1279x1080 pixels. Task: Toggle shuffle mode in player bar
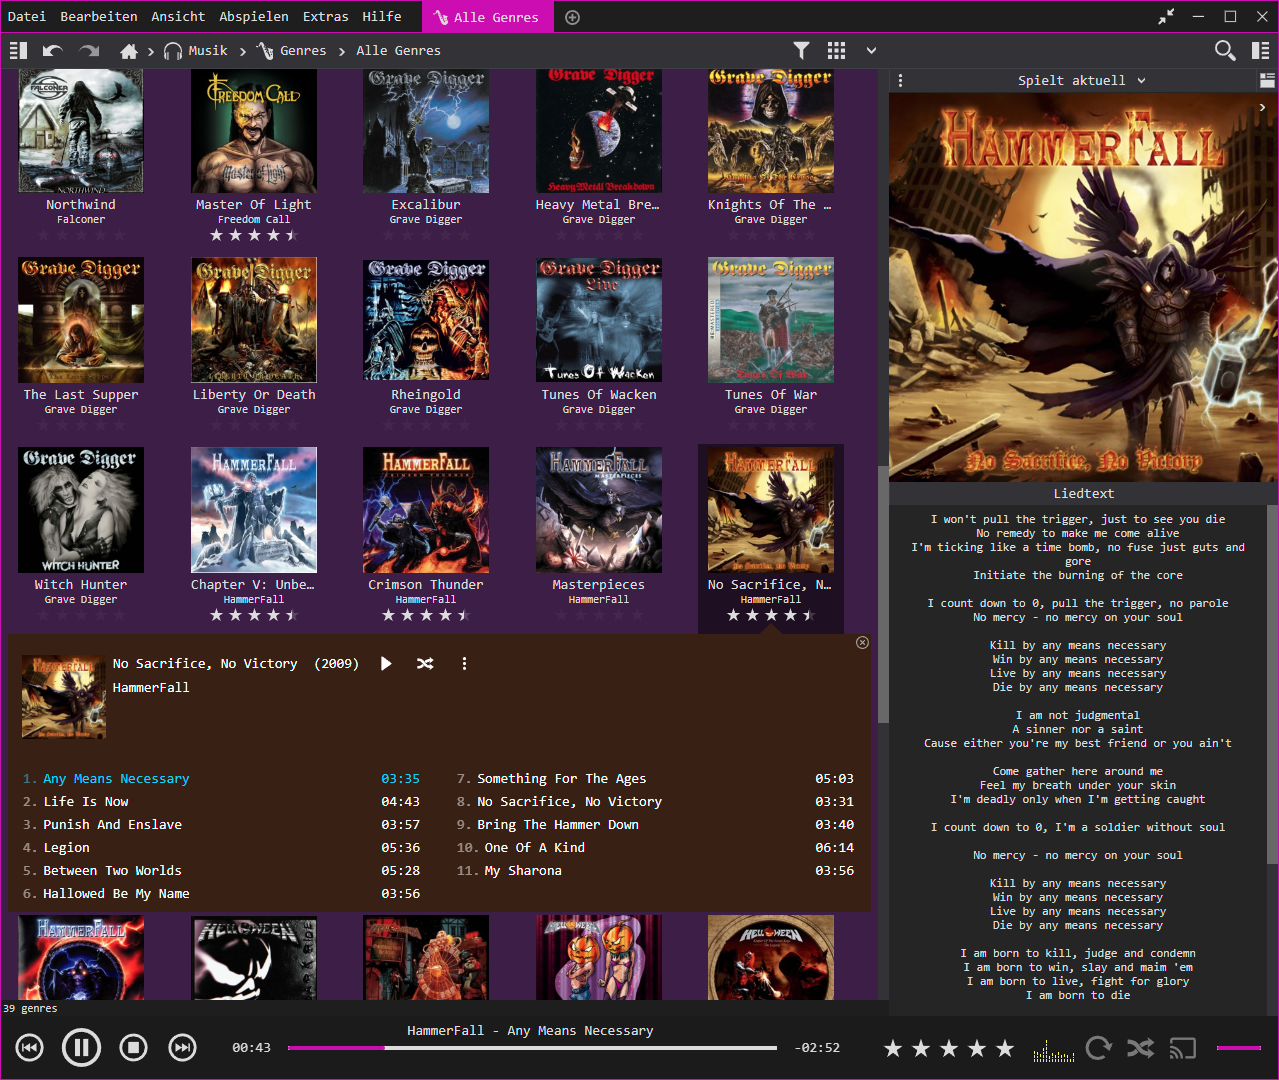coord(1140,1048)
